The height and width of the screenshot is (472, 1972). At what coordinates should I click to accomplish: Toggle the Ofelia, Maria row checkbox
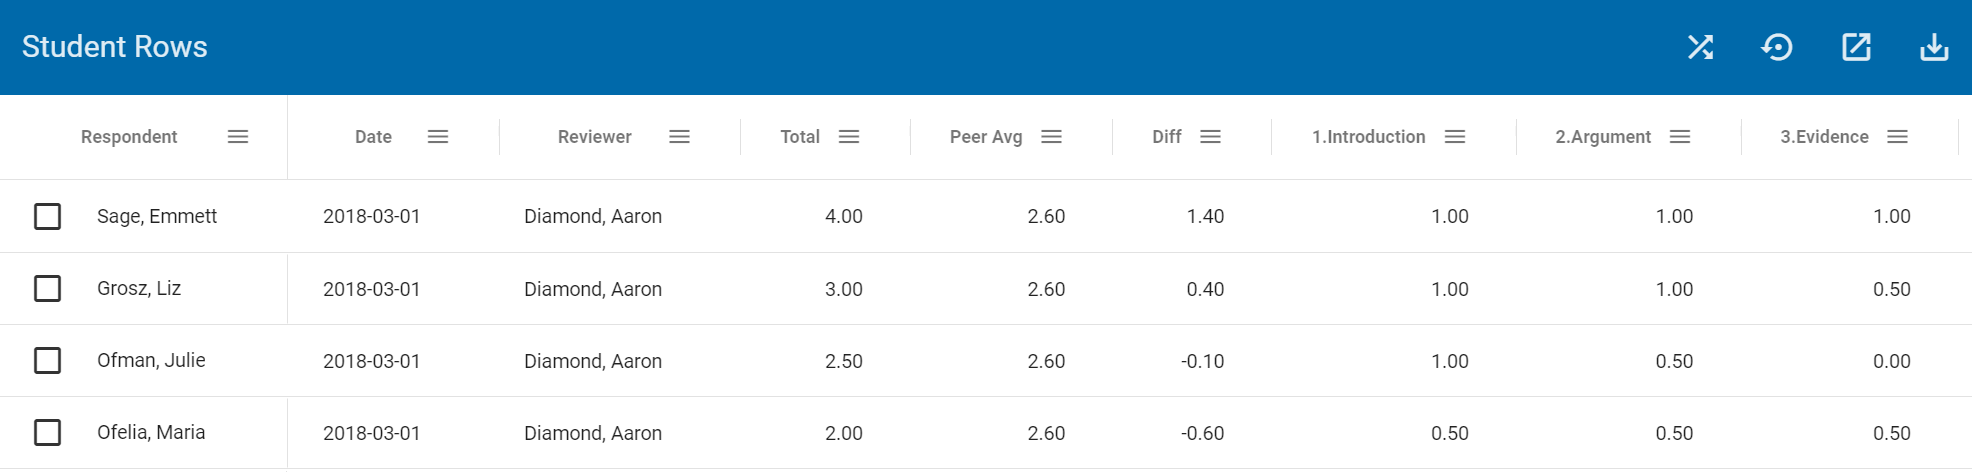48,433
